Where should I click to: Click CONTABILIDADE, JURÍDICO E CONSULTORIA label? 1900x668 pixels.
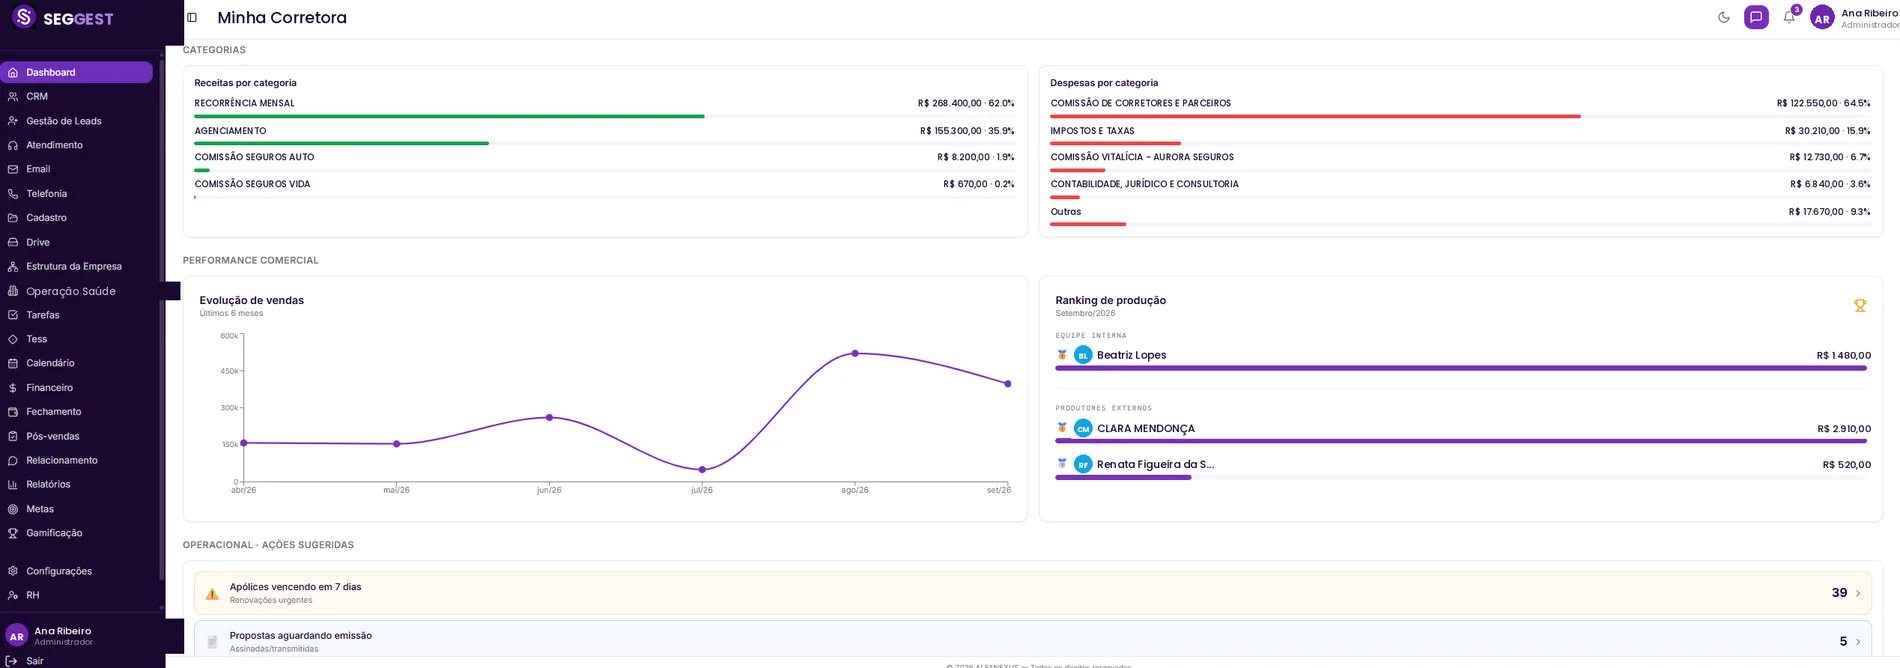click(x=1144, y=184)
